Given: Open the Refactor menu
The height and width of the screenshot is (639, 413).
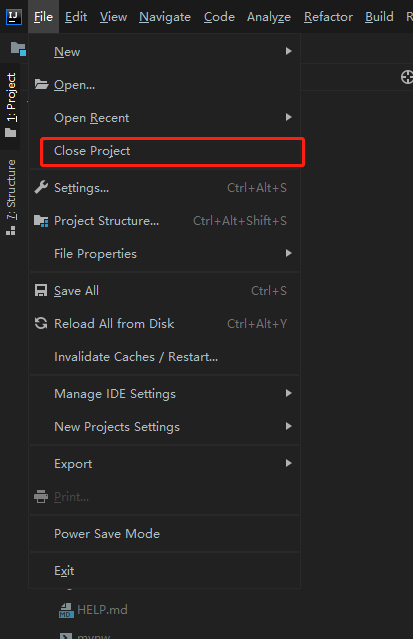Looking at the screenshot, I should pos(328,17).
